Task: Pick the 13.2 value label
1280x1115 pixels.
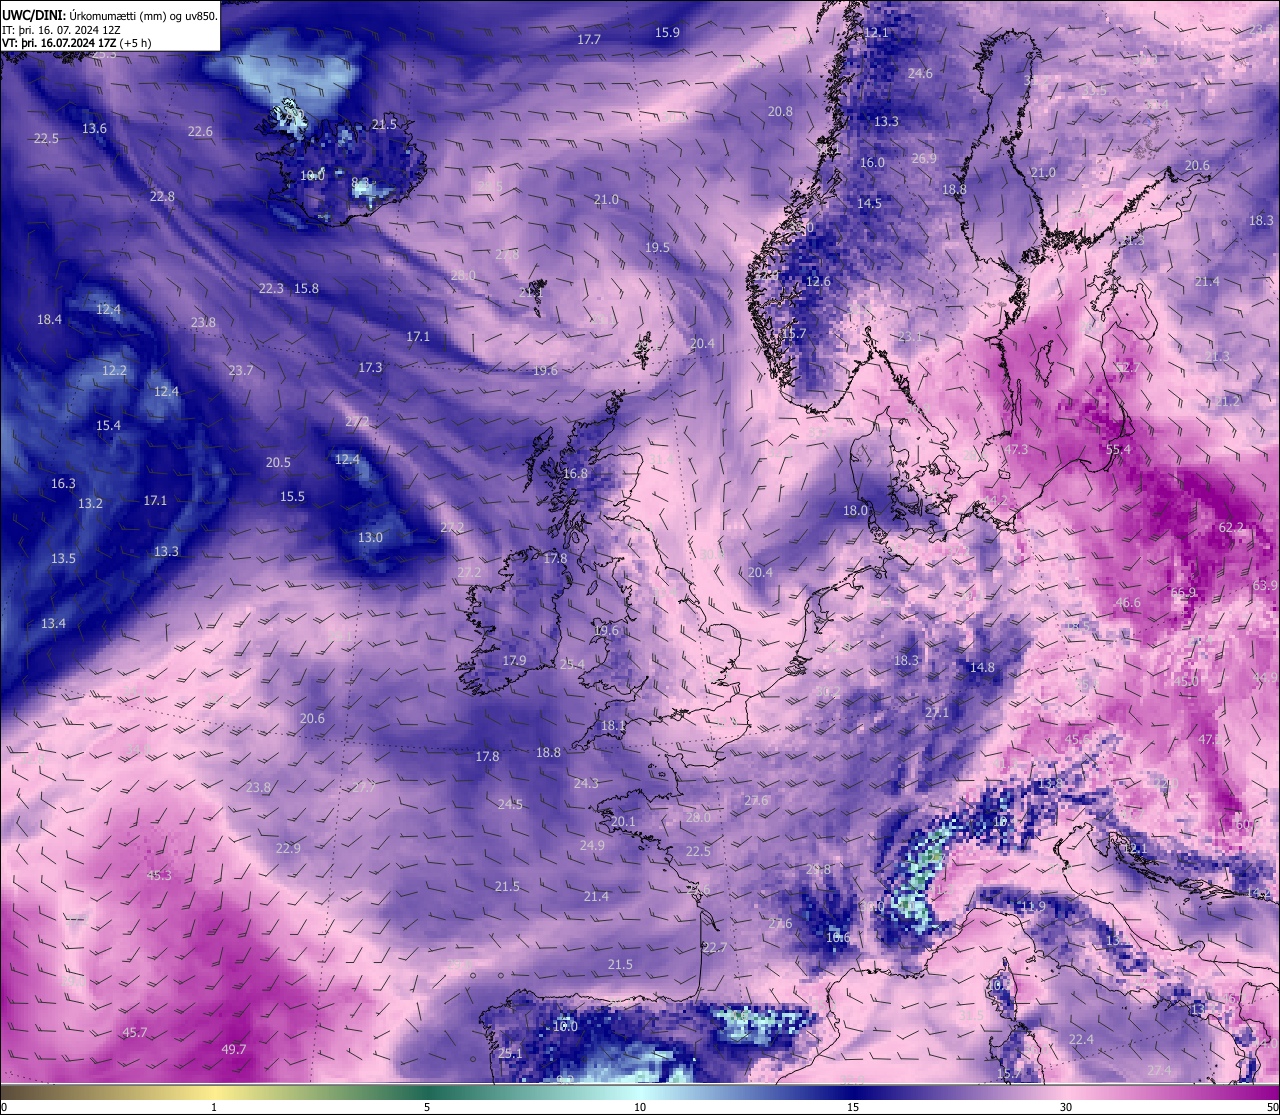Action: click(90, 504)
